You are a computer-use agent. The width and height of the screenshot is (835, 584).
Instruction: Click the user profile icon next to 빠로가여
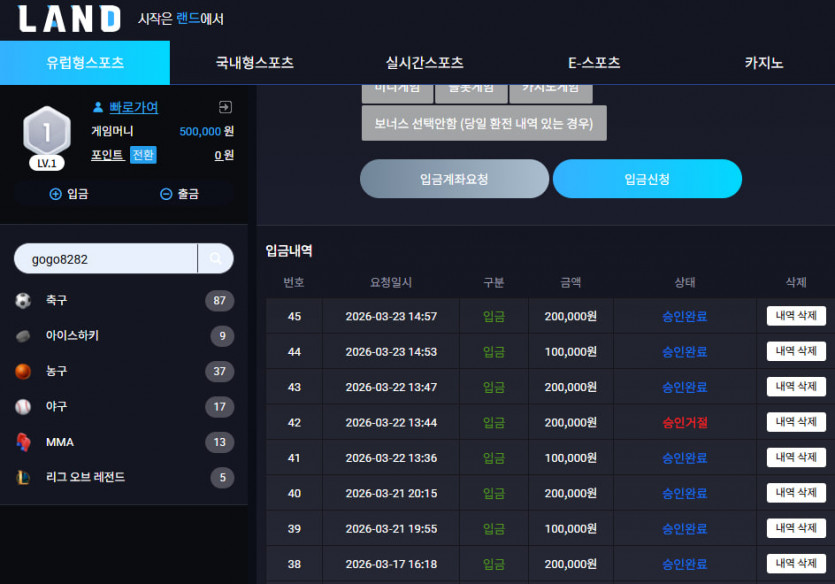[x=98, y=107]
